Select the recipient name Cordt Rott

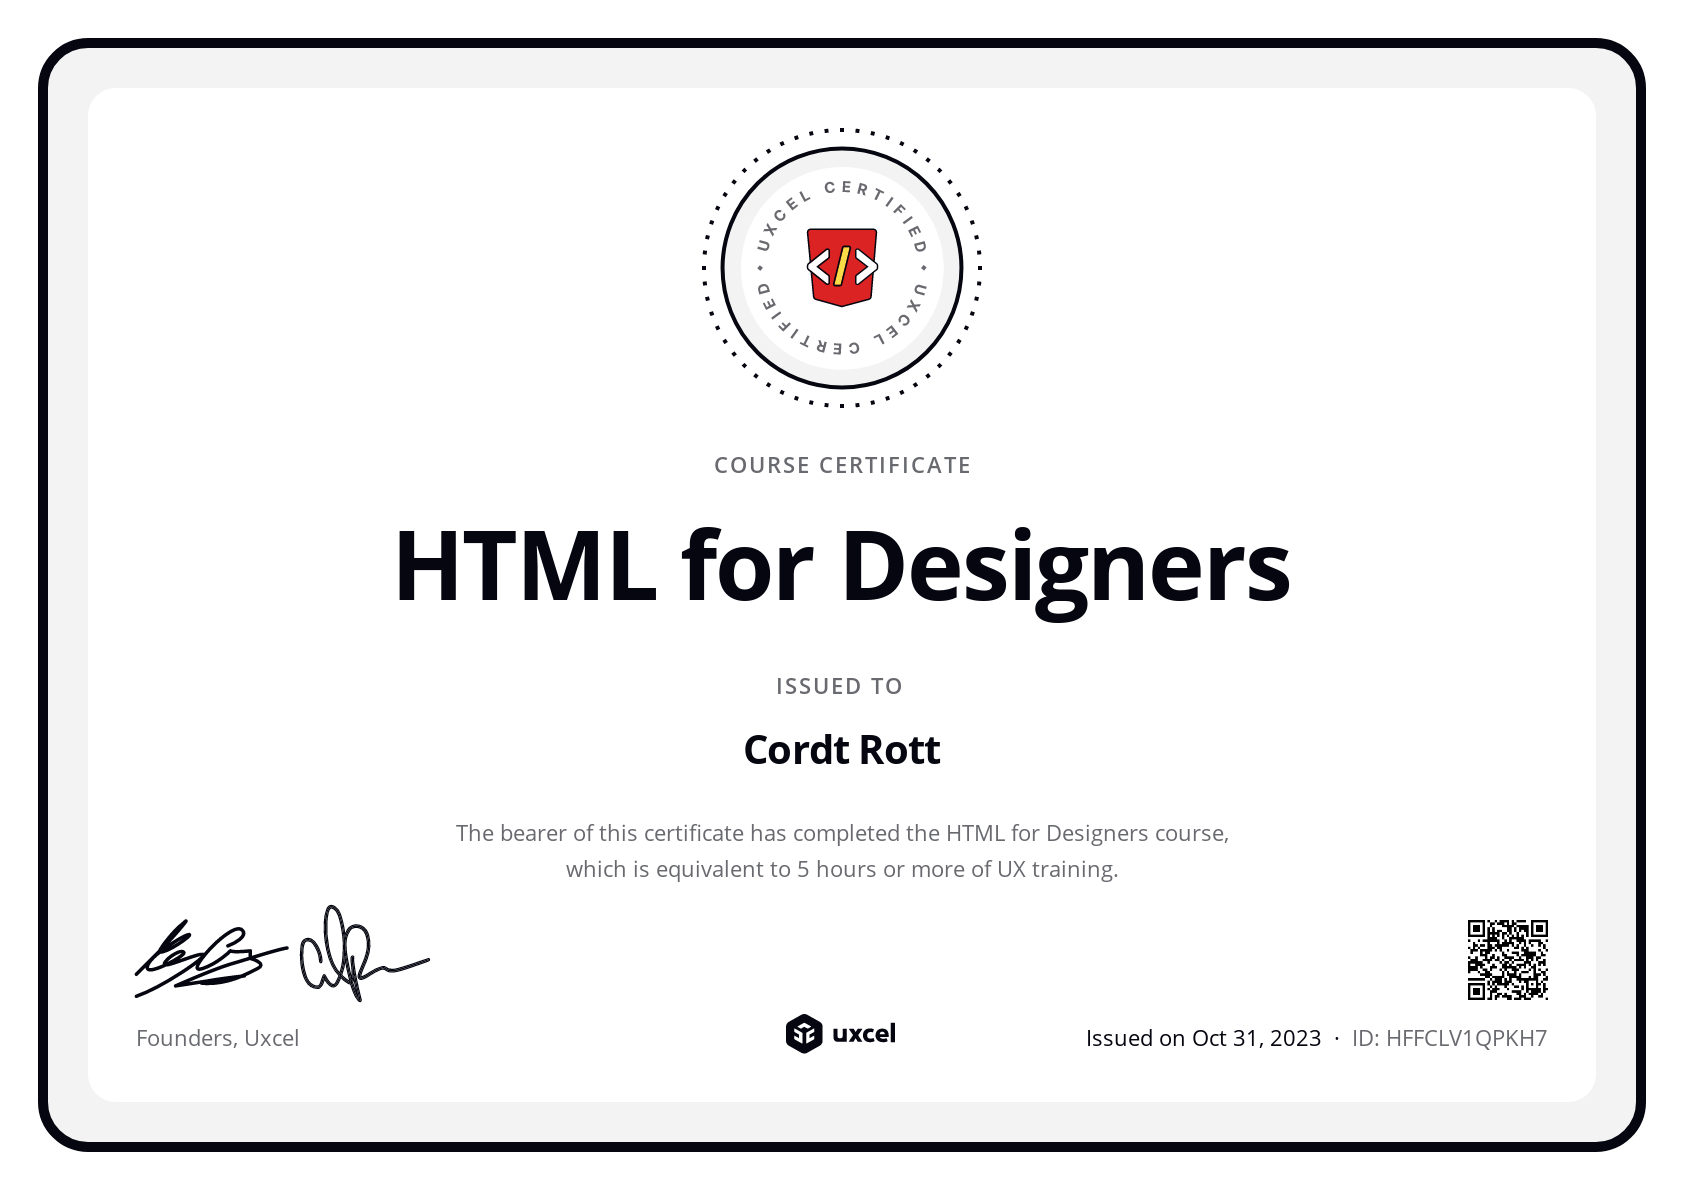tap(842, 750)
